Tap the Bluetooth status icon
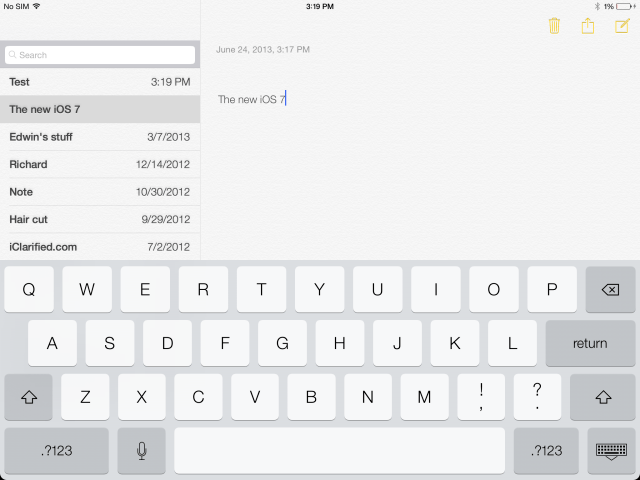The height and width of the screenshot is (480, 640). point(597,6)
